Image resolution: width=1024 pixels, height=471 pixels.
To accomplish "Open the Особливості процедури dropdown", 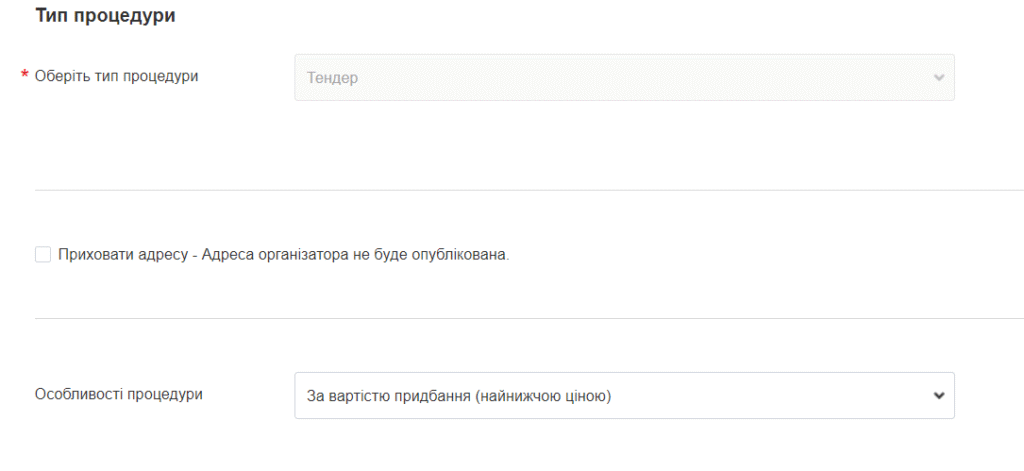I will (624, 396).
